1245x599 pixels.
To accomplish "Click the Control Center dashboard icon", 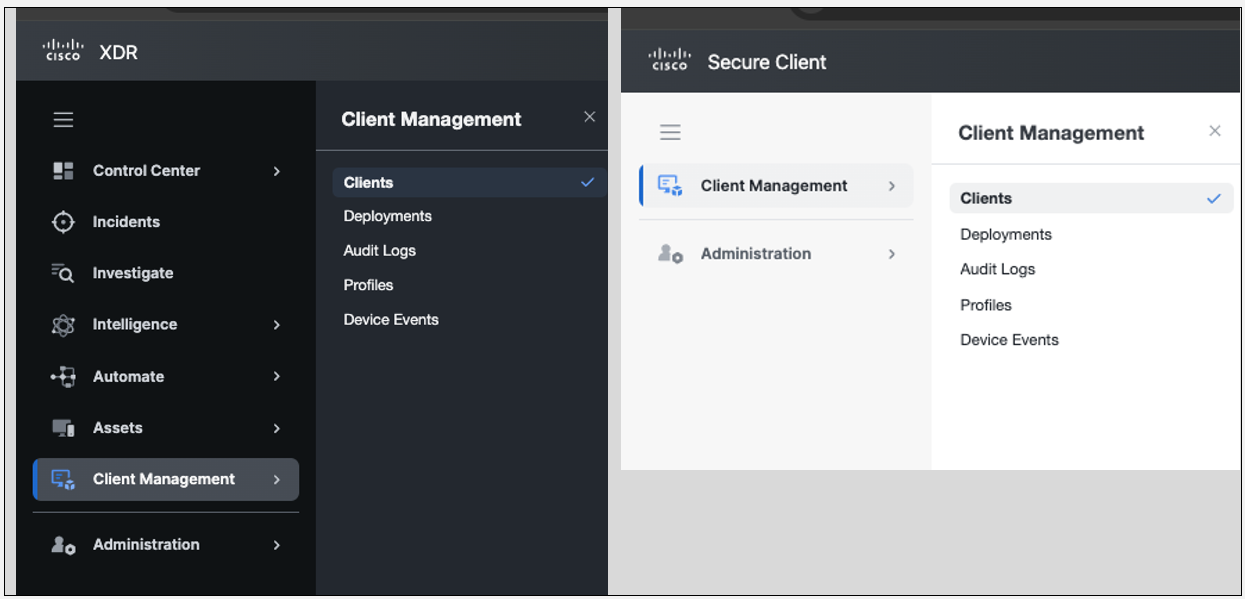I will coord(63,171).
